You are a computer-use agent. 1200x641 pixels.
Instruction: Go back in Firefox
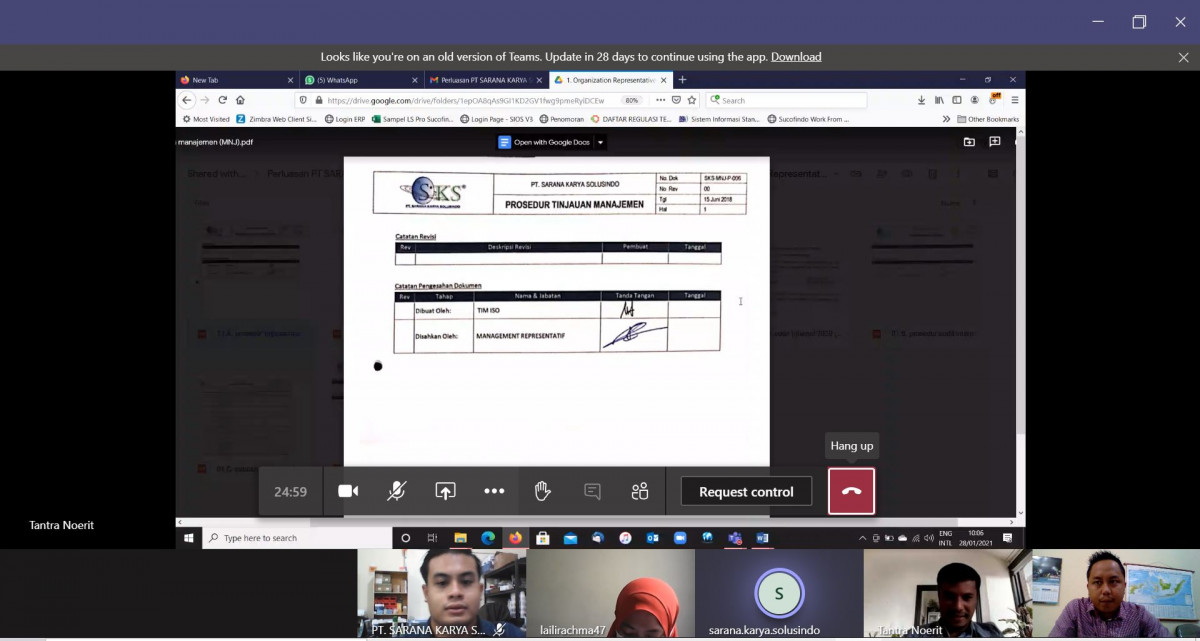click(x=187, y=100)
